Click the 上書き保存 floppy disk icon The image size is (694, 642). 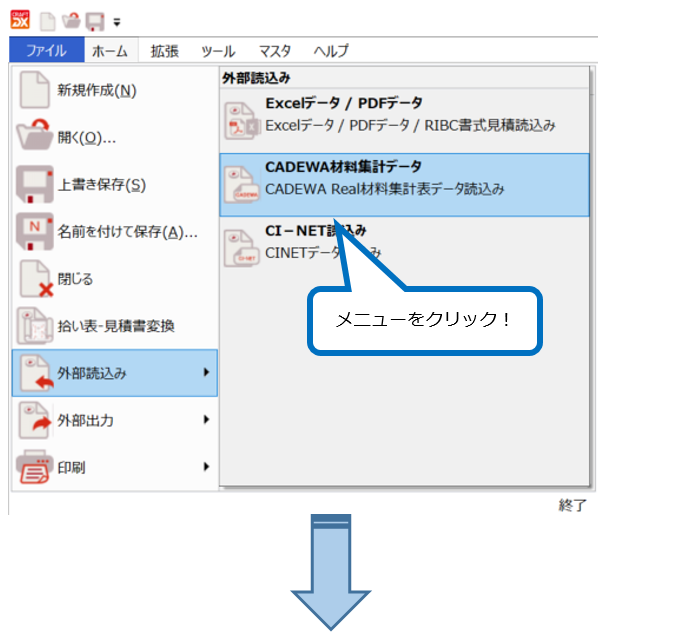pos(35,185)
